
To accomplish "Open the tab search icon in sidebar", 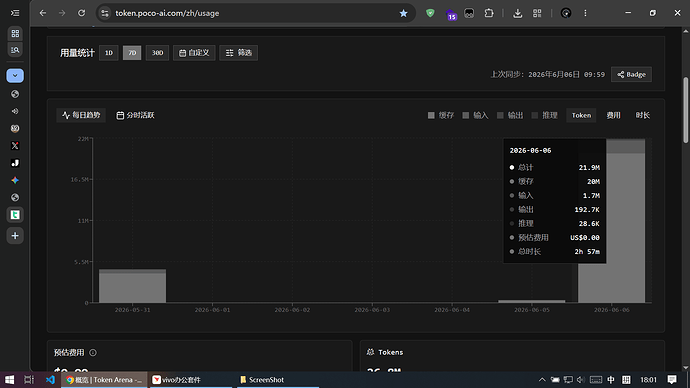I will pyautogui.click(x=15, y=50).
